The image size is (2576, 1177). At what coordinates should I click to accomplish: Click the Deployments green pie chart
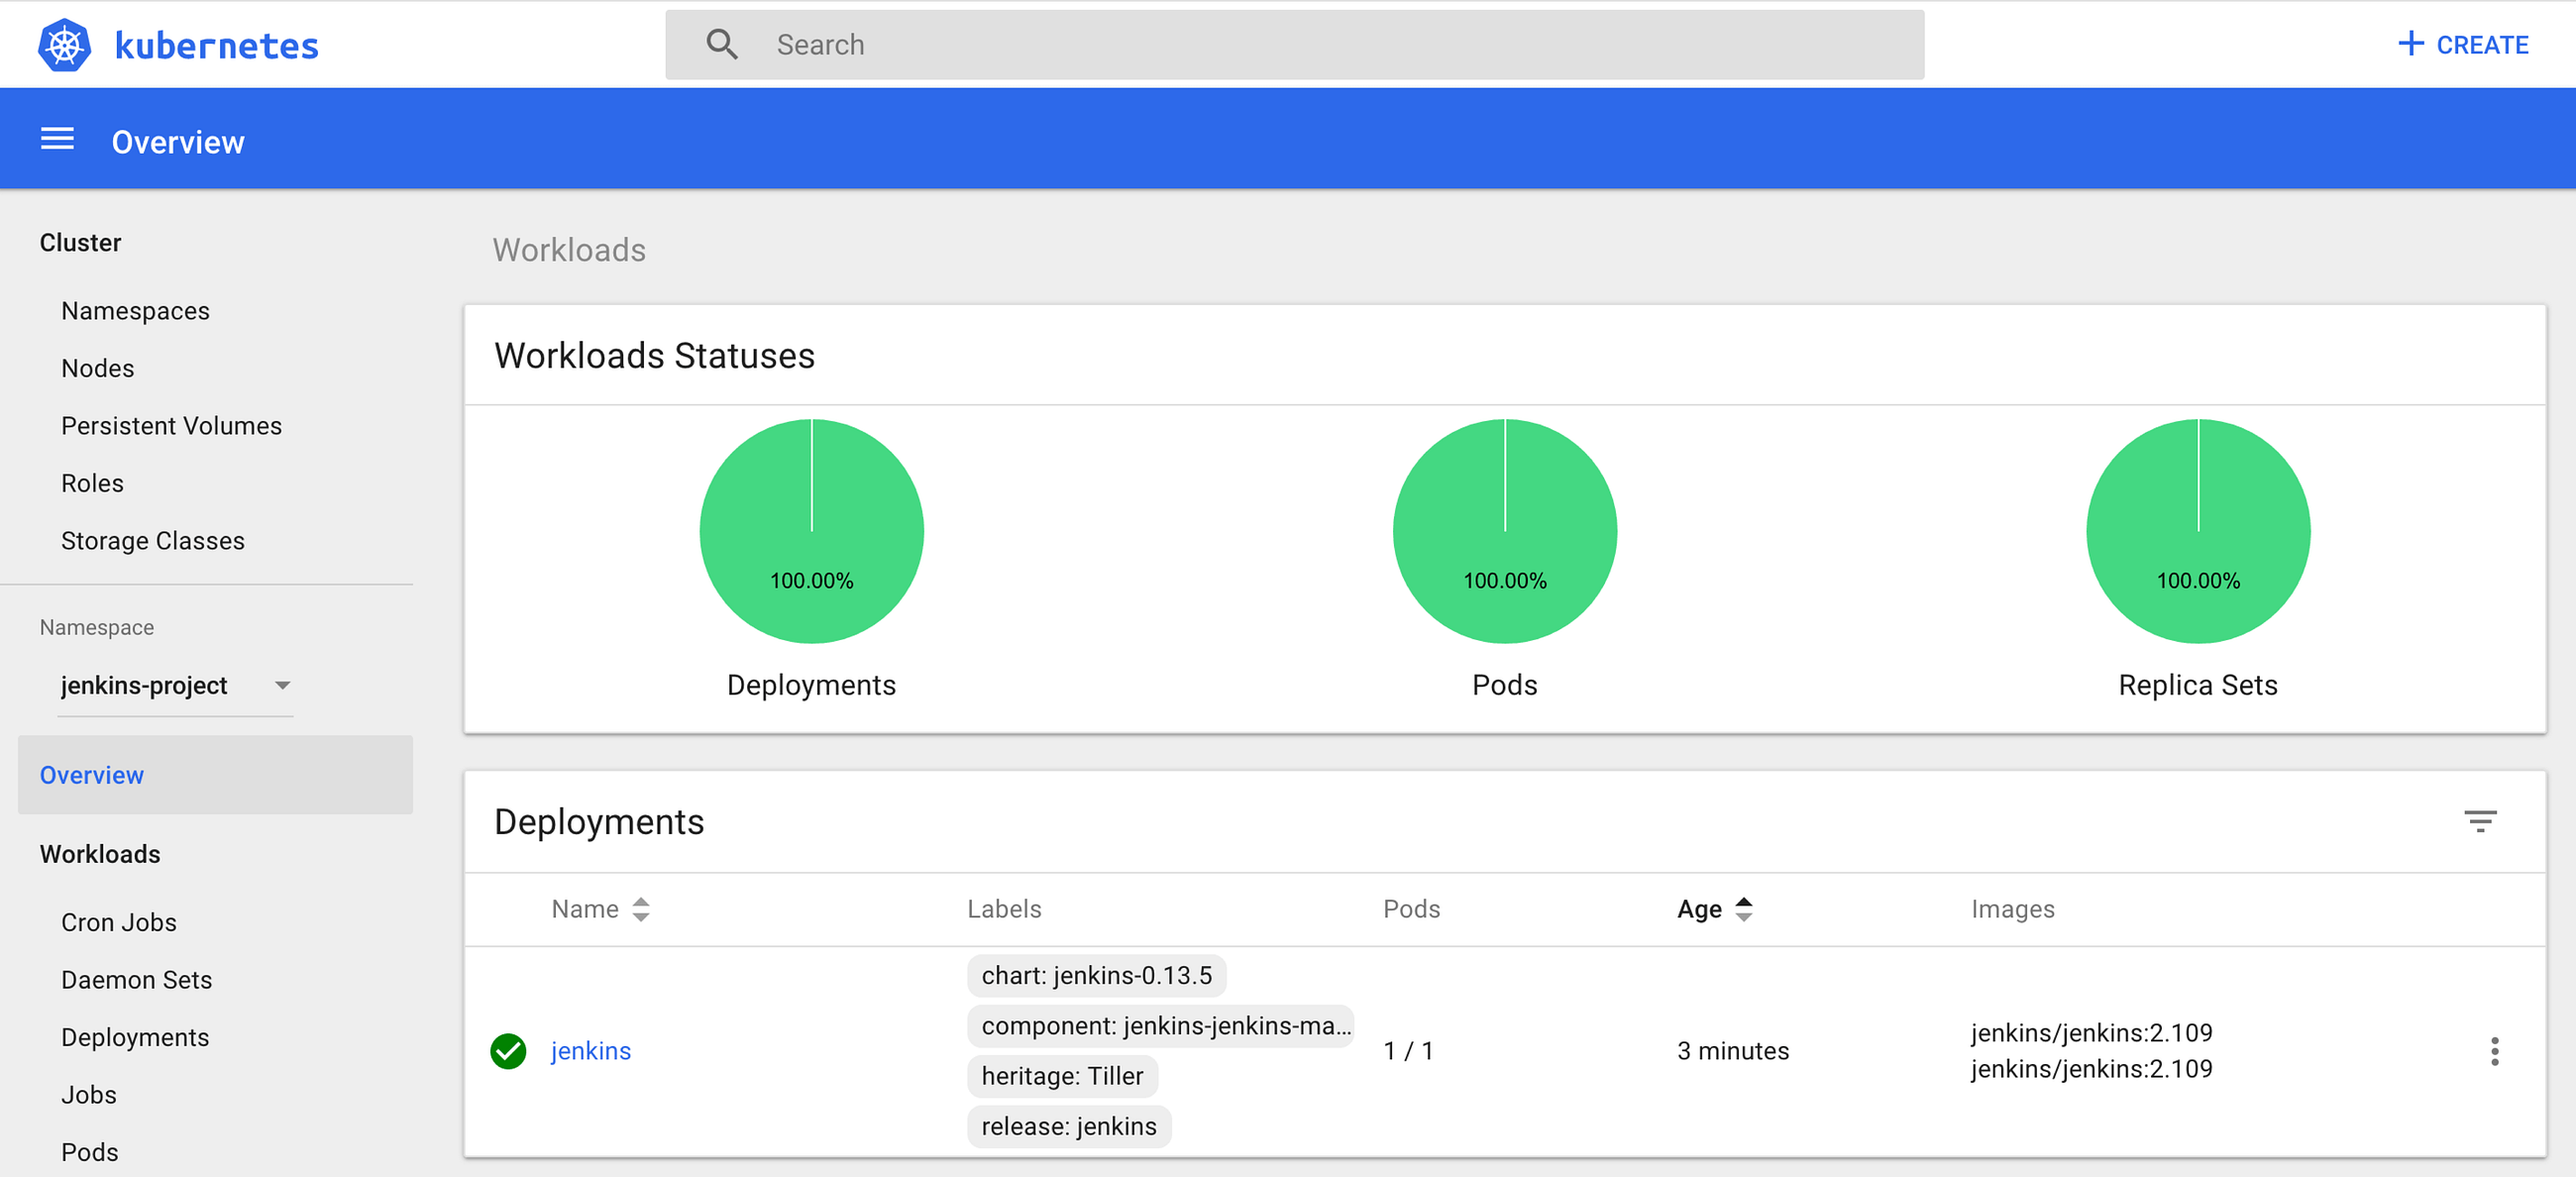pos(811,531)
